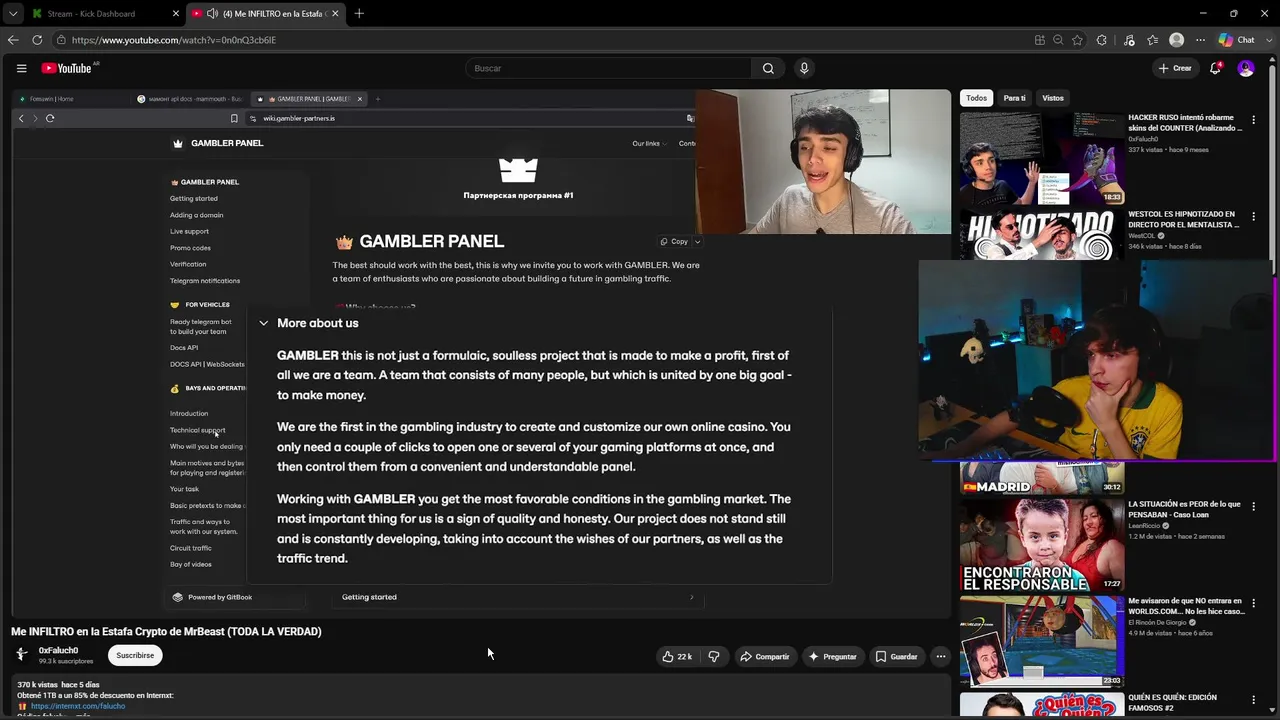The image size is (1280, 720).
Task: Select the Todos filter chip
Action: coord(976,98)
